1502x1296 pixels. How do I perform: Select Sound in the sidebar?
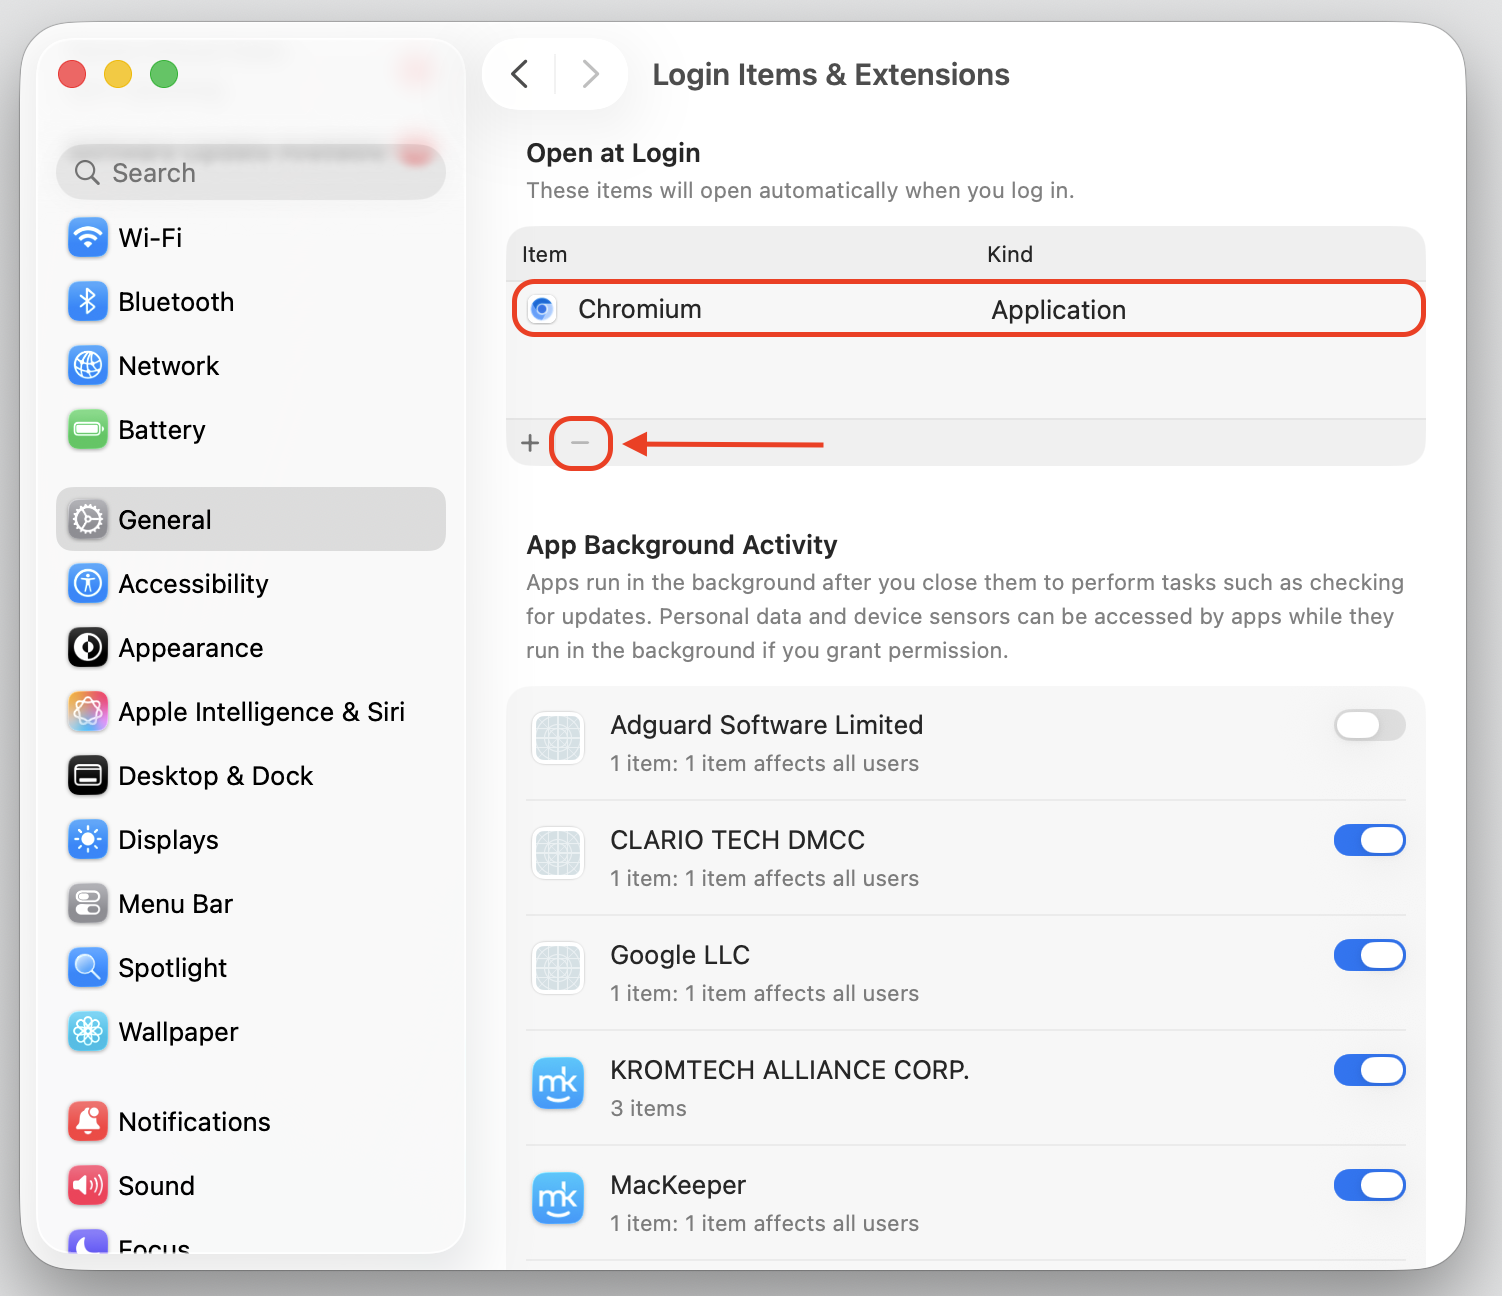pyautogui.click(x=251, y=1186)
